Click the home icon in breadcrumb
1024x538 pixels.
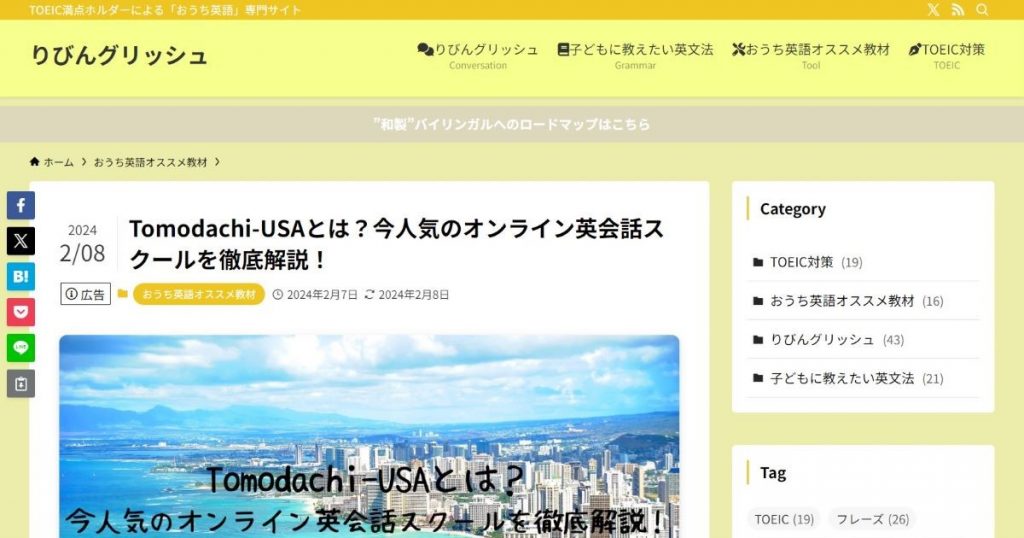pyautogui.click(x=35, y=162)
